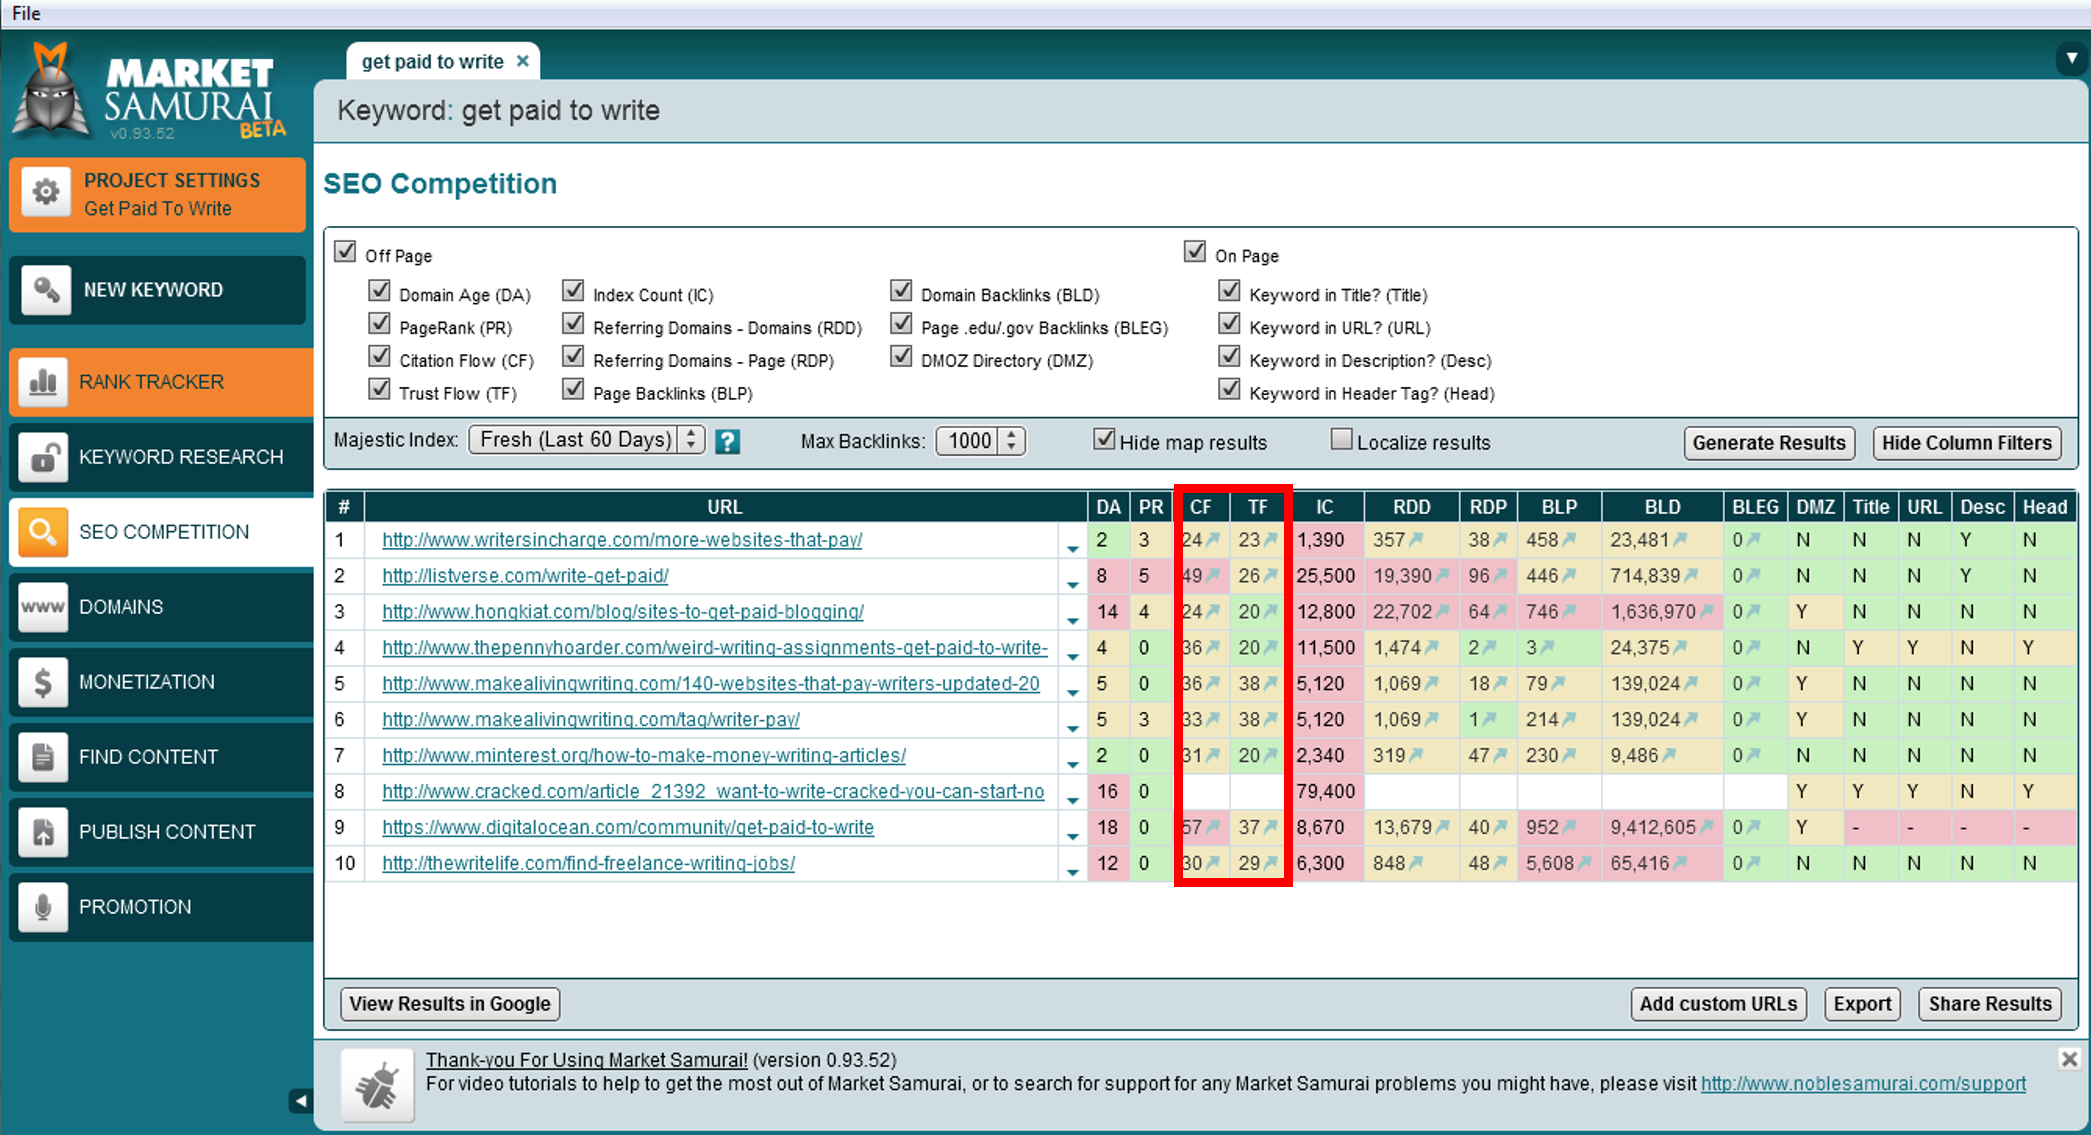2091x1135 pixels.
Task: Expand row options for digitalocean URL
Action: click(x=1072, y=835)
